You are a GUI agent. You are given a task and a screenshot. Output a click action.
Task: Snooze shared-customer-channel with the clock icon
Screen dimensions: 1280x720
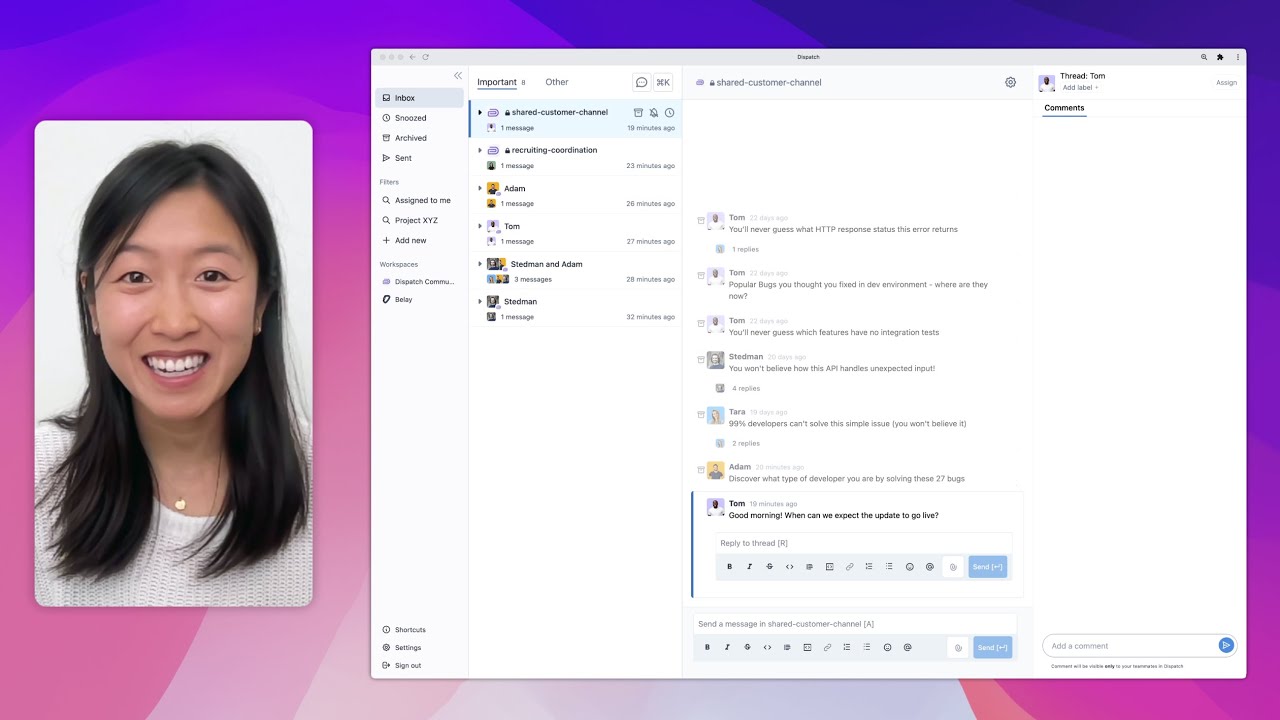point(669,113)
